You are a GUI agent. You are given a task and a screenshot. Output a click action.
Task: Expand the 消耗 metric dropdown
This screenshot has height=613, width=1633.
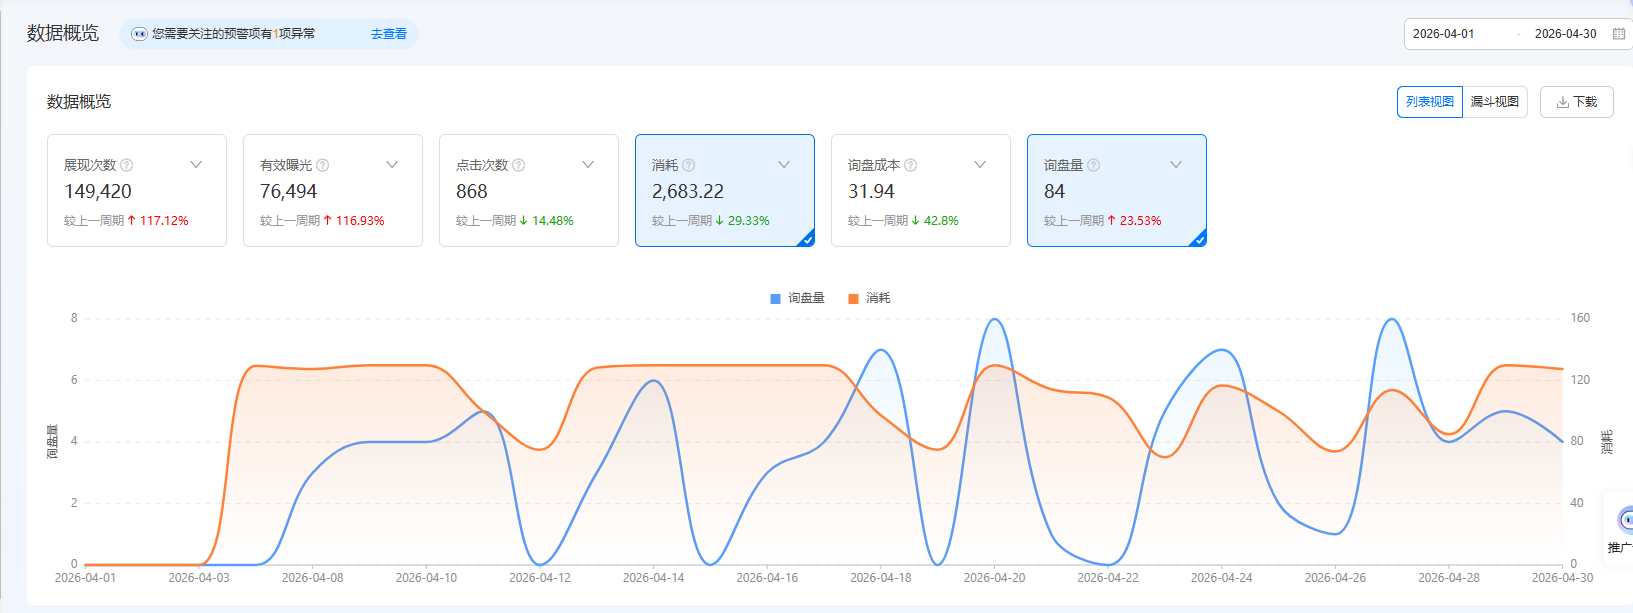tap(784, 165)
